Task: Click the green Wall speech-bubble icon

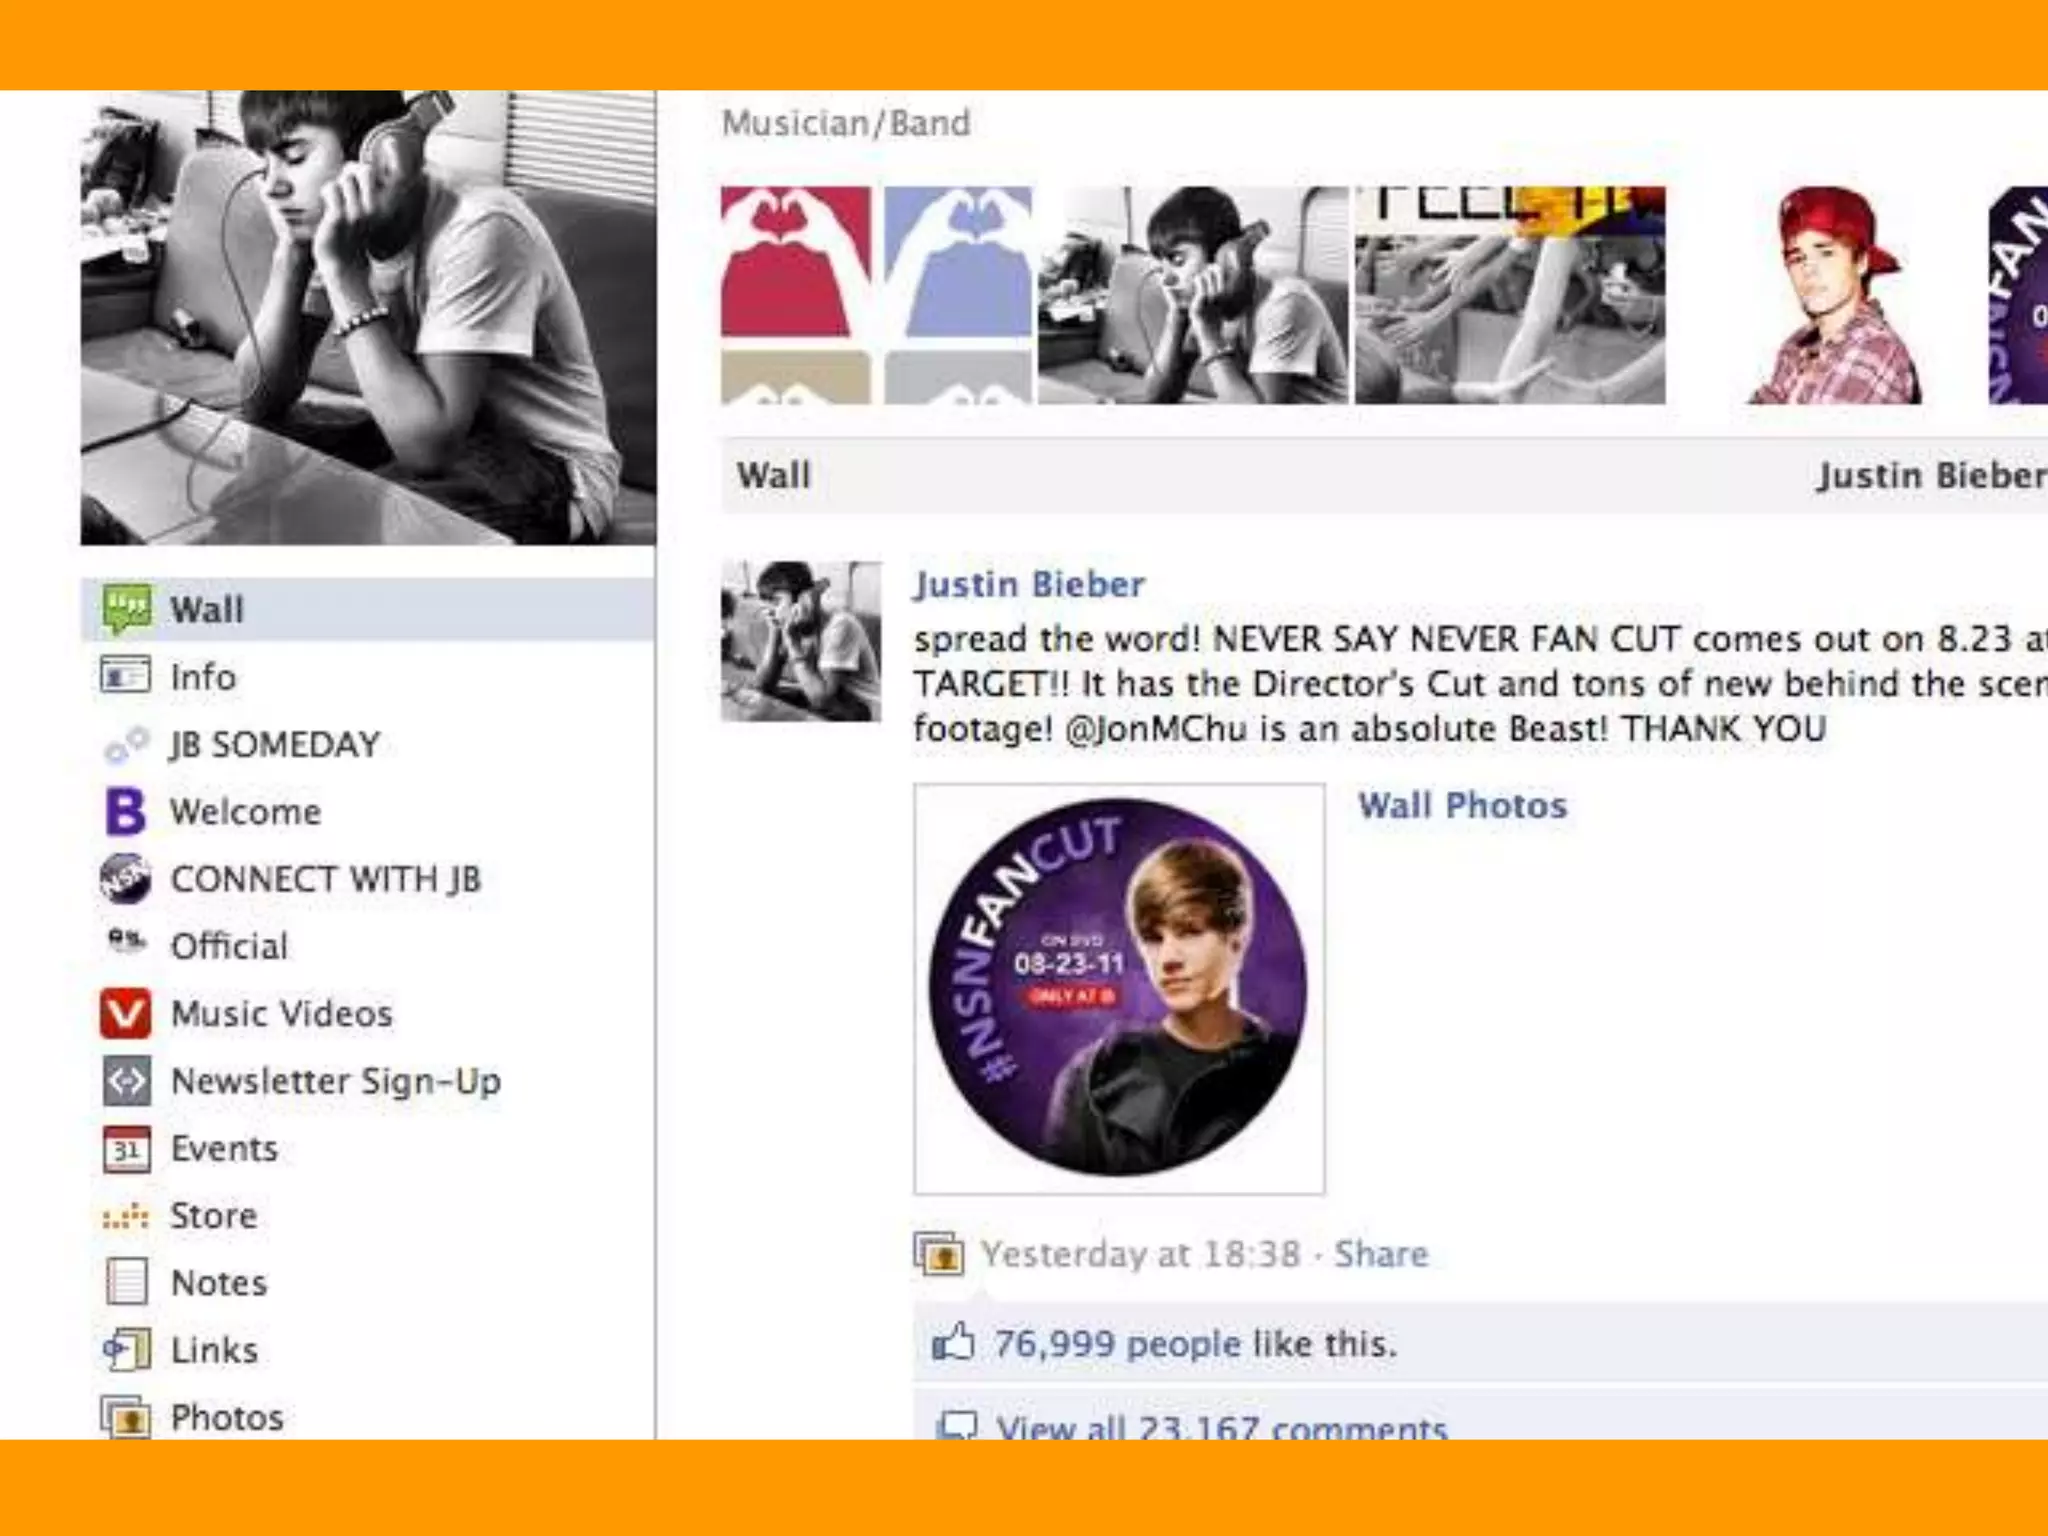Action: pyautogui.click(x=127, y=609)
